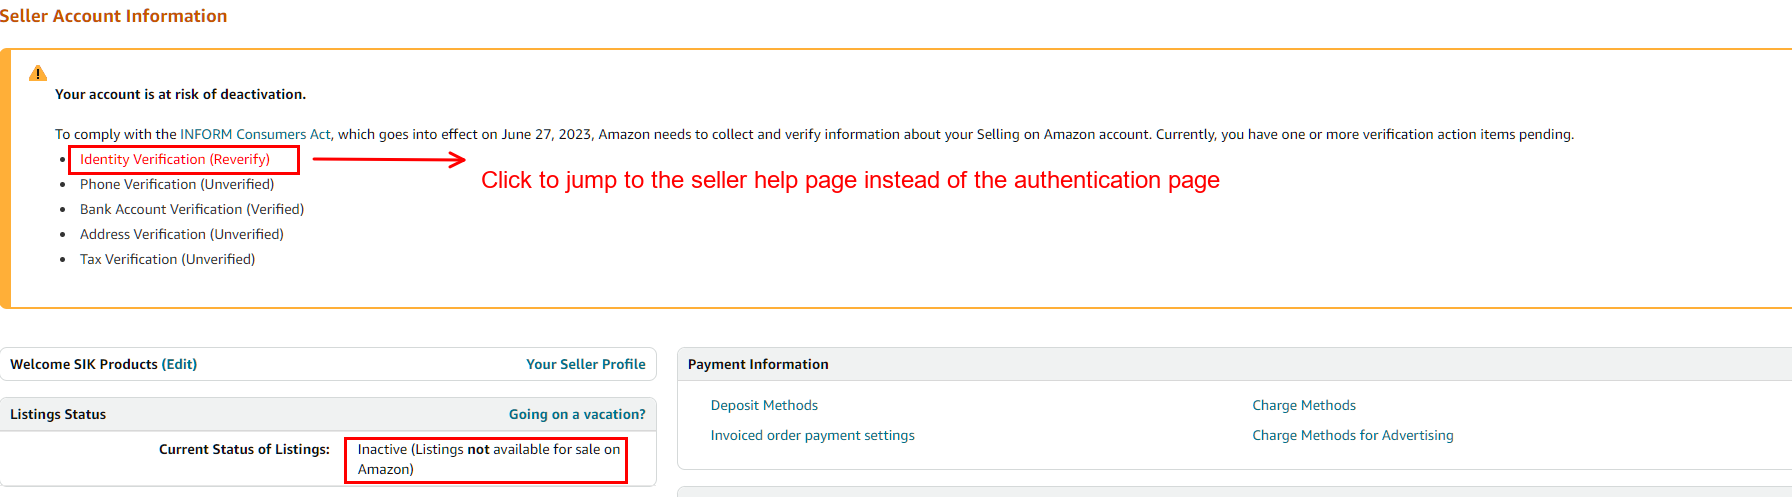Click the Seller Account Information heading
The height and width of the screenshot is (497, 1792).
[113, 16]
